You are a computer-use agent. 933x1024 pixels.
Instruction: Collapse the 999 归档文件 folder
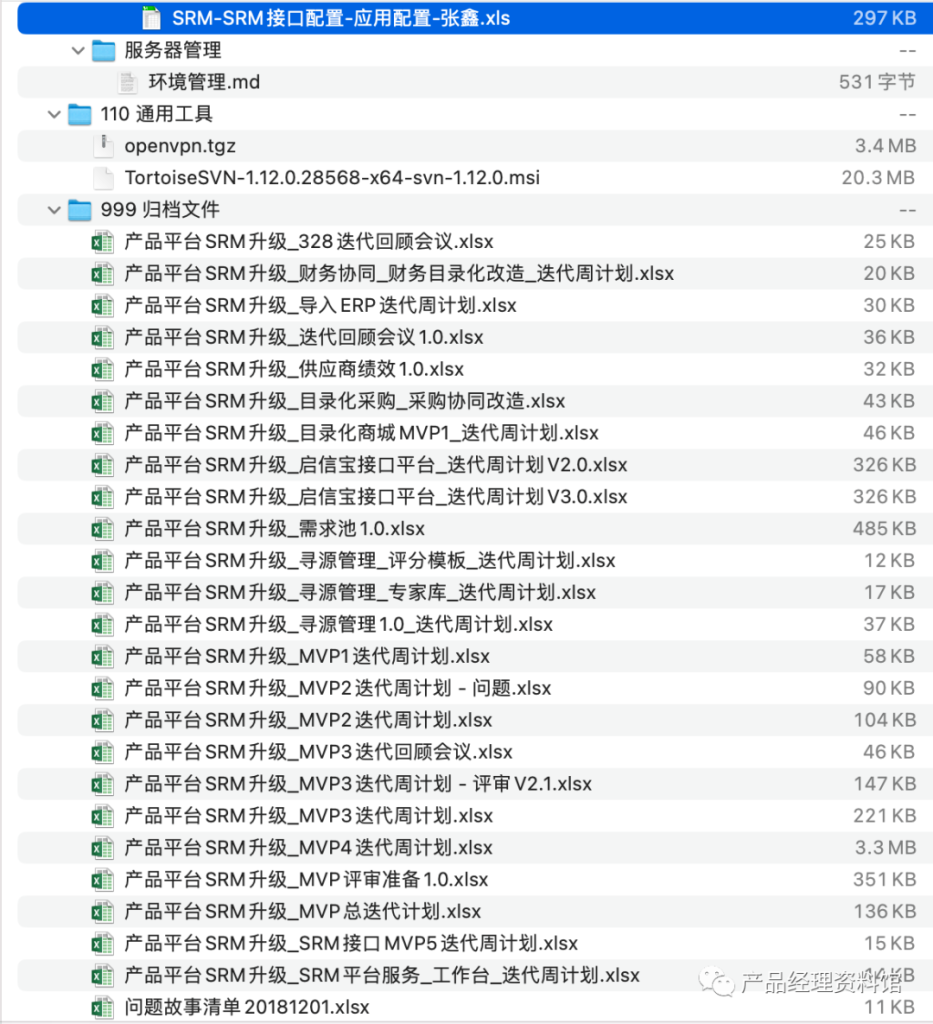click(x=54, y=210)
